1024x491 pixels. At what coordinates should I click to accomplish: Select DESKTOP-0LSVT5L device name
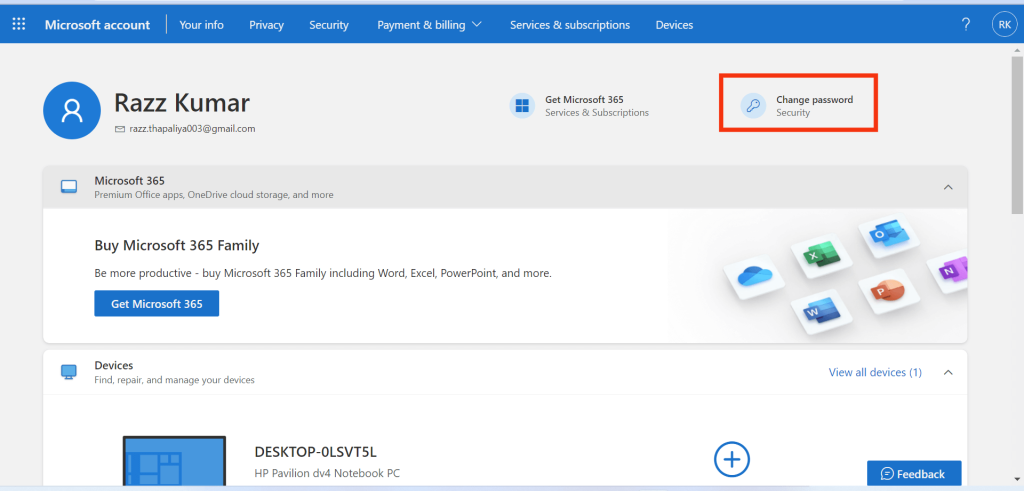click(x=316, y=452)
